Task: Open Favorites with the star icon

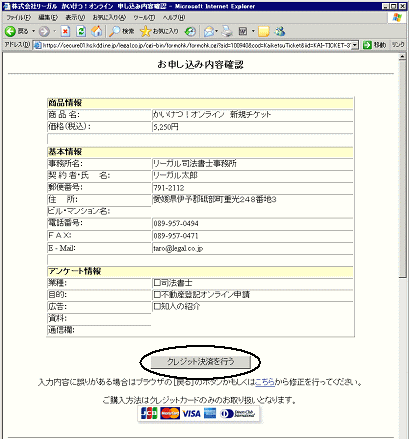Action: (x=145, y=31)
